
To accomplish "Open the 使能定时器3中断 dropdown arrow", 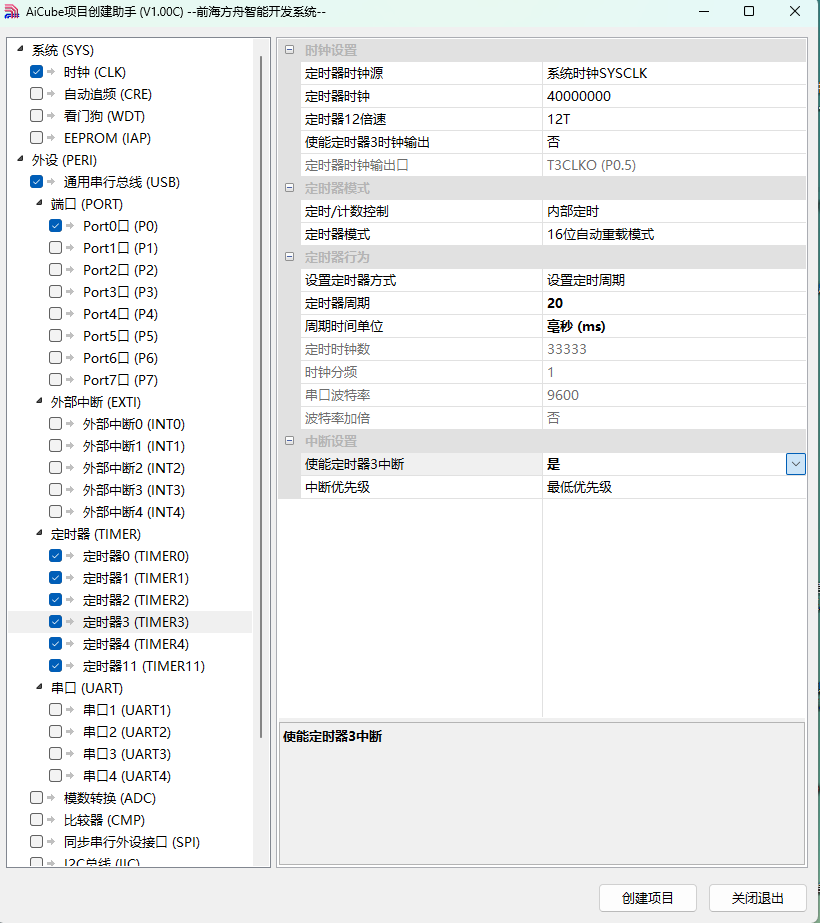I will click(x=795, y=464).
